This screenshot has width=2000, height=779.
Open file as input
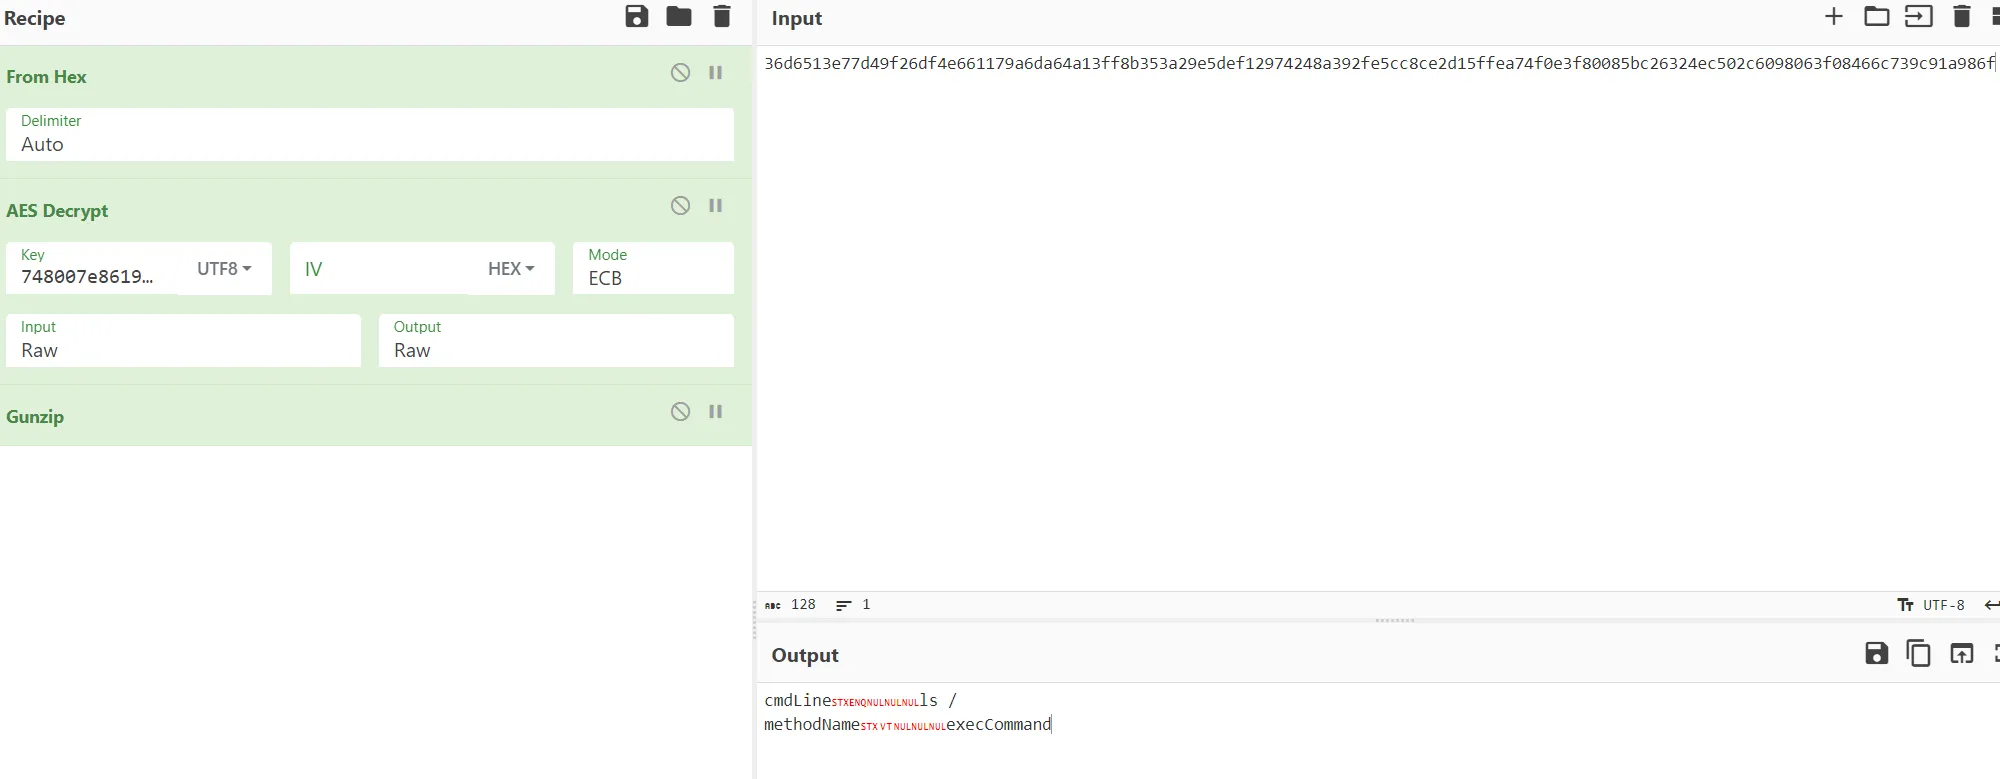tap(1918, 17)
